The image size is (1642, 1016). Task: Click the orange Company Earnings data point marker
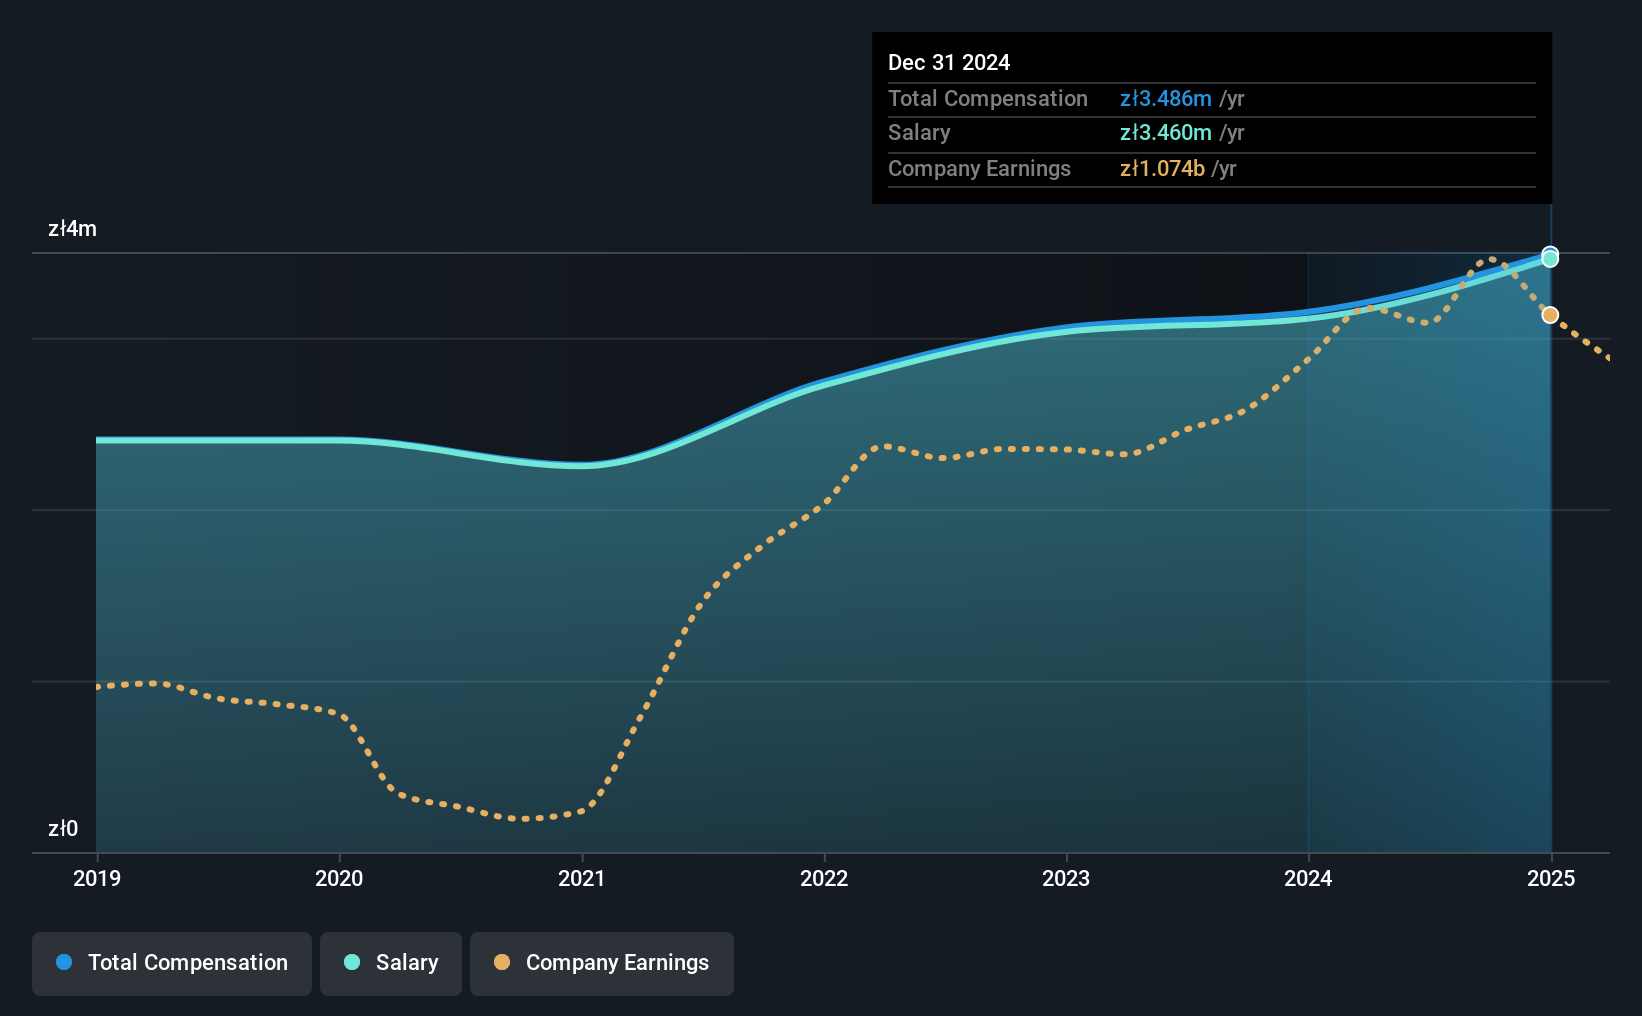[x=1550, y=315]
